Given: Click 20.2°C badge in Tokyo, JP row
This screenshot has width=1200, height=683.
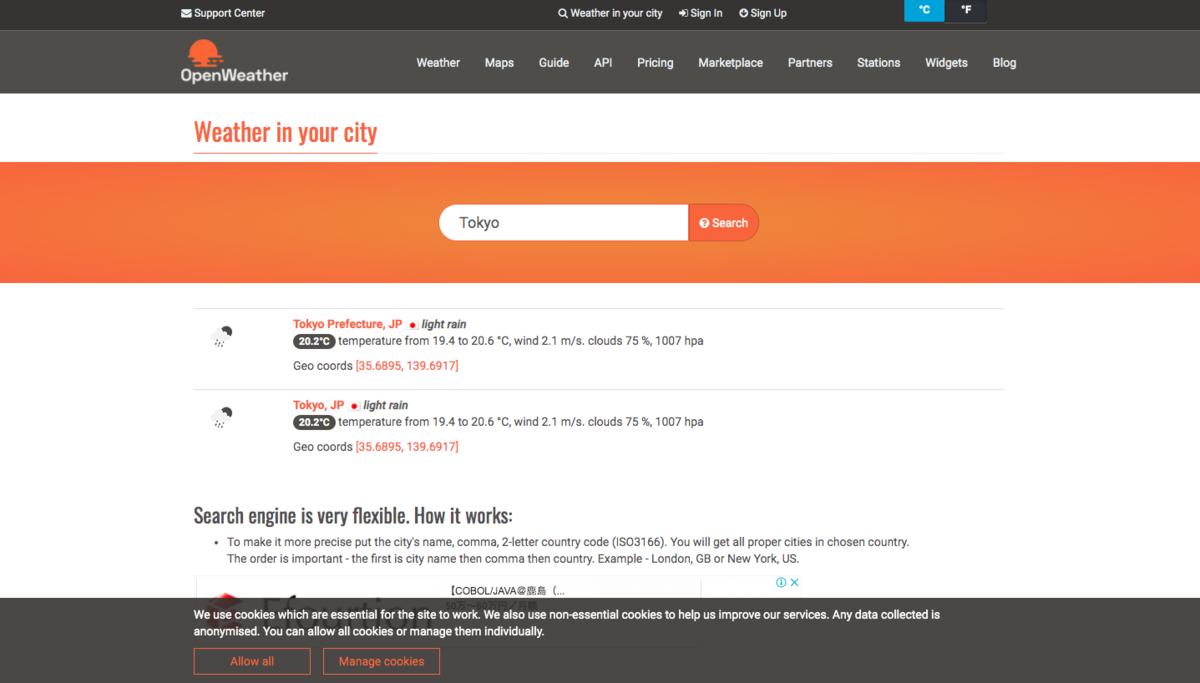Looking at the screenshot, I should [x=314, y=422].
